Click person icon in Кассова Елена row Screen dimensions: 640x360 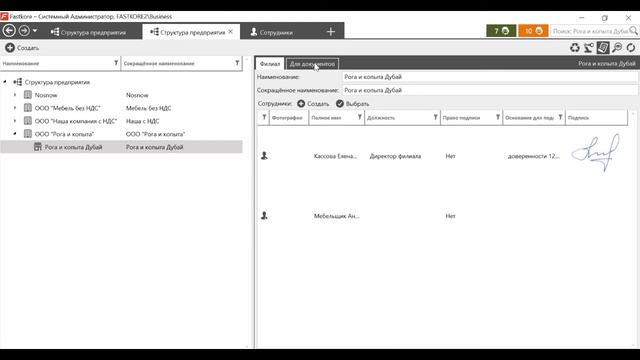tap(264, 156)
